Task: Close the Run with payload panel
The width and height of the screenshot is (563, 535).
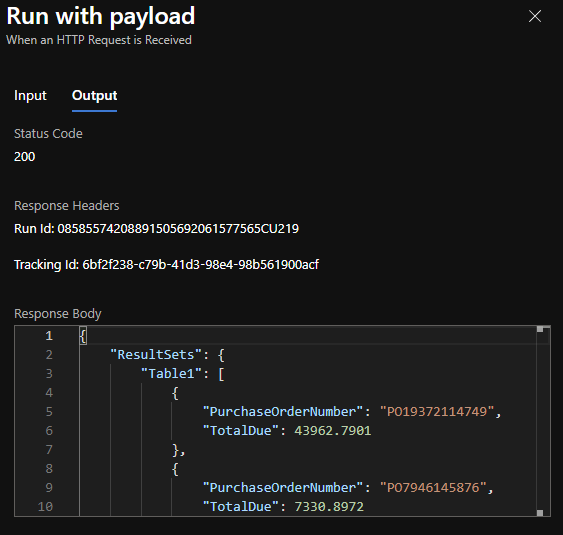Action: (x=535, y=16)
